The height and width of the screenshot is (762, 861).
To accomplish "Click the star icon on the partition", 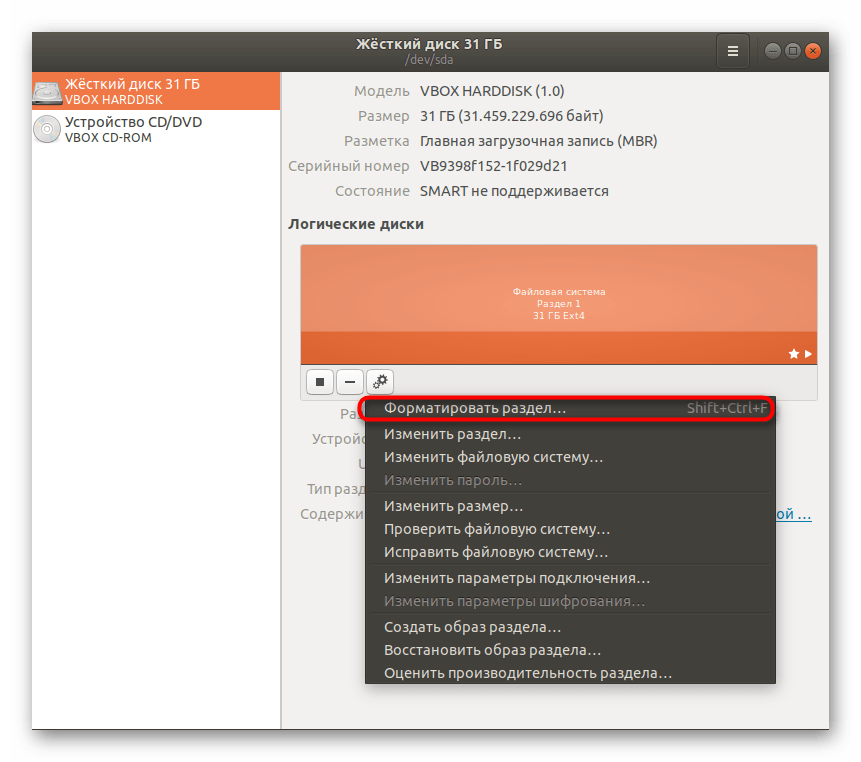I will (x=794, y=354).
